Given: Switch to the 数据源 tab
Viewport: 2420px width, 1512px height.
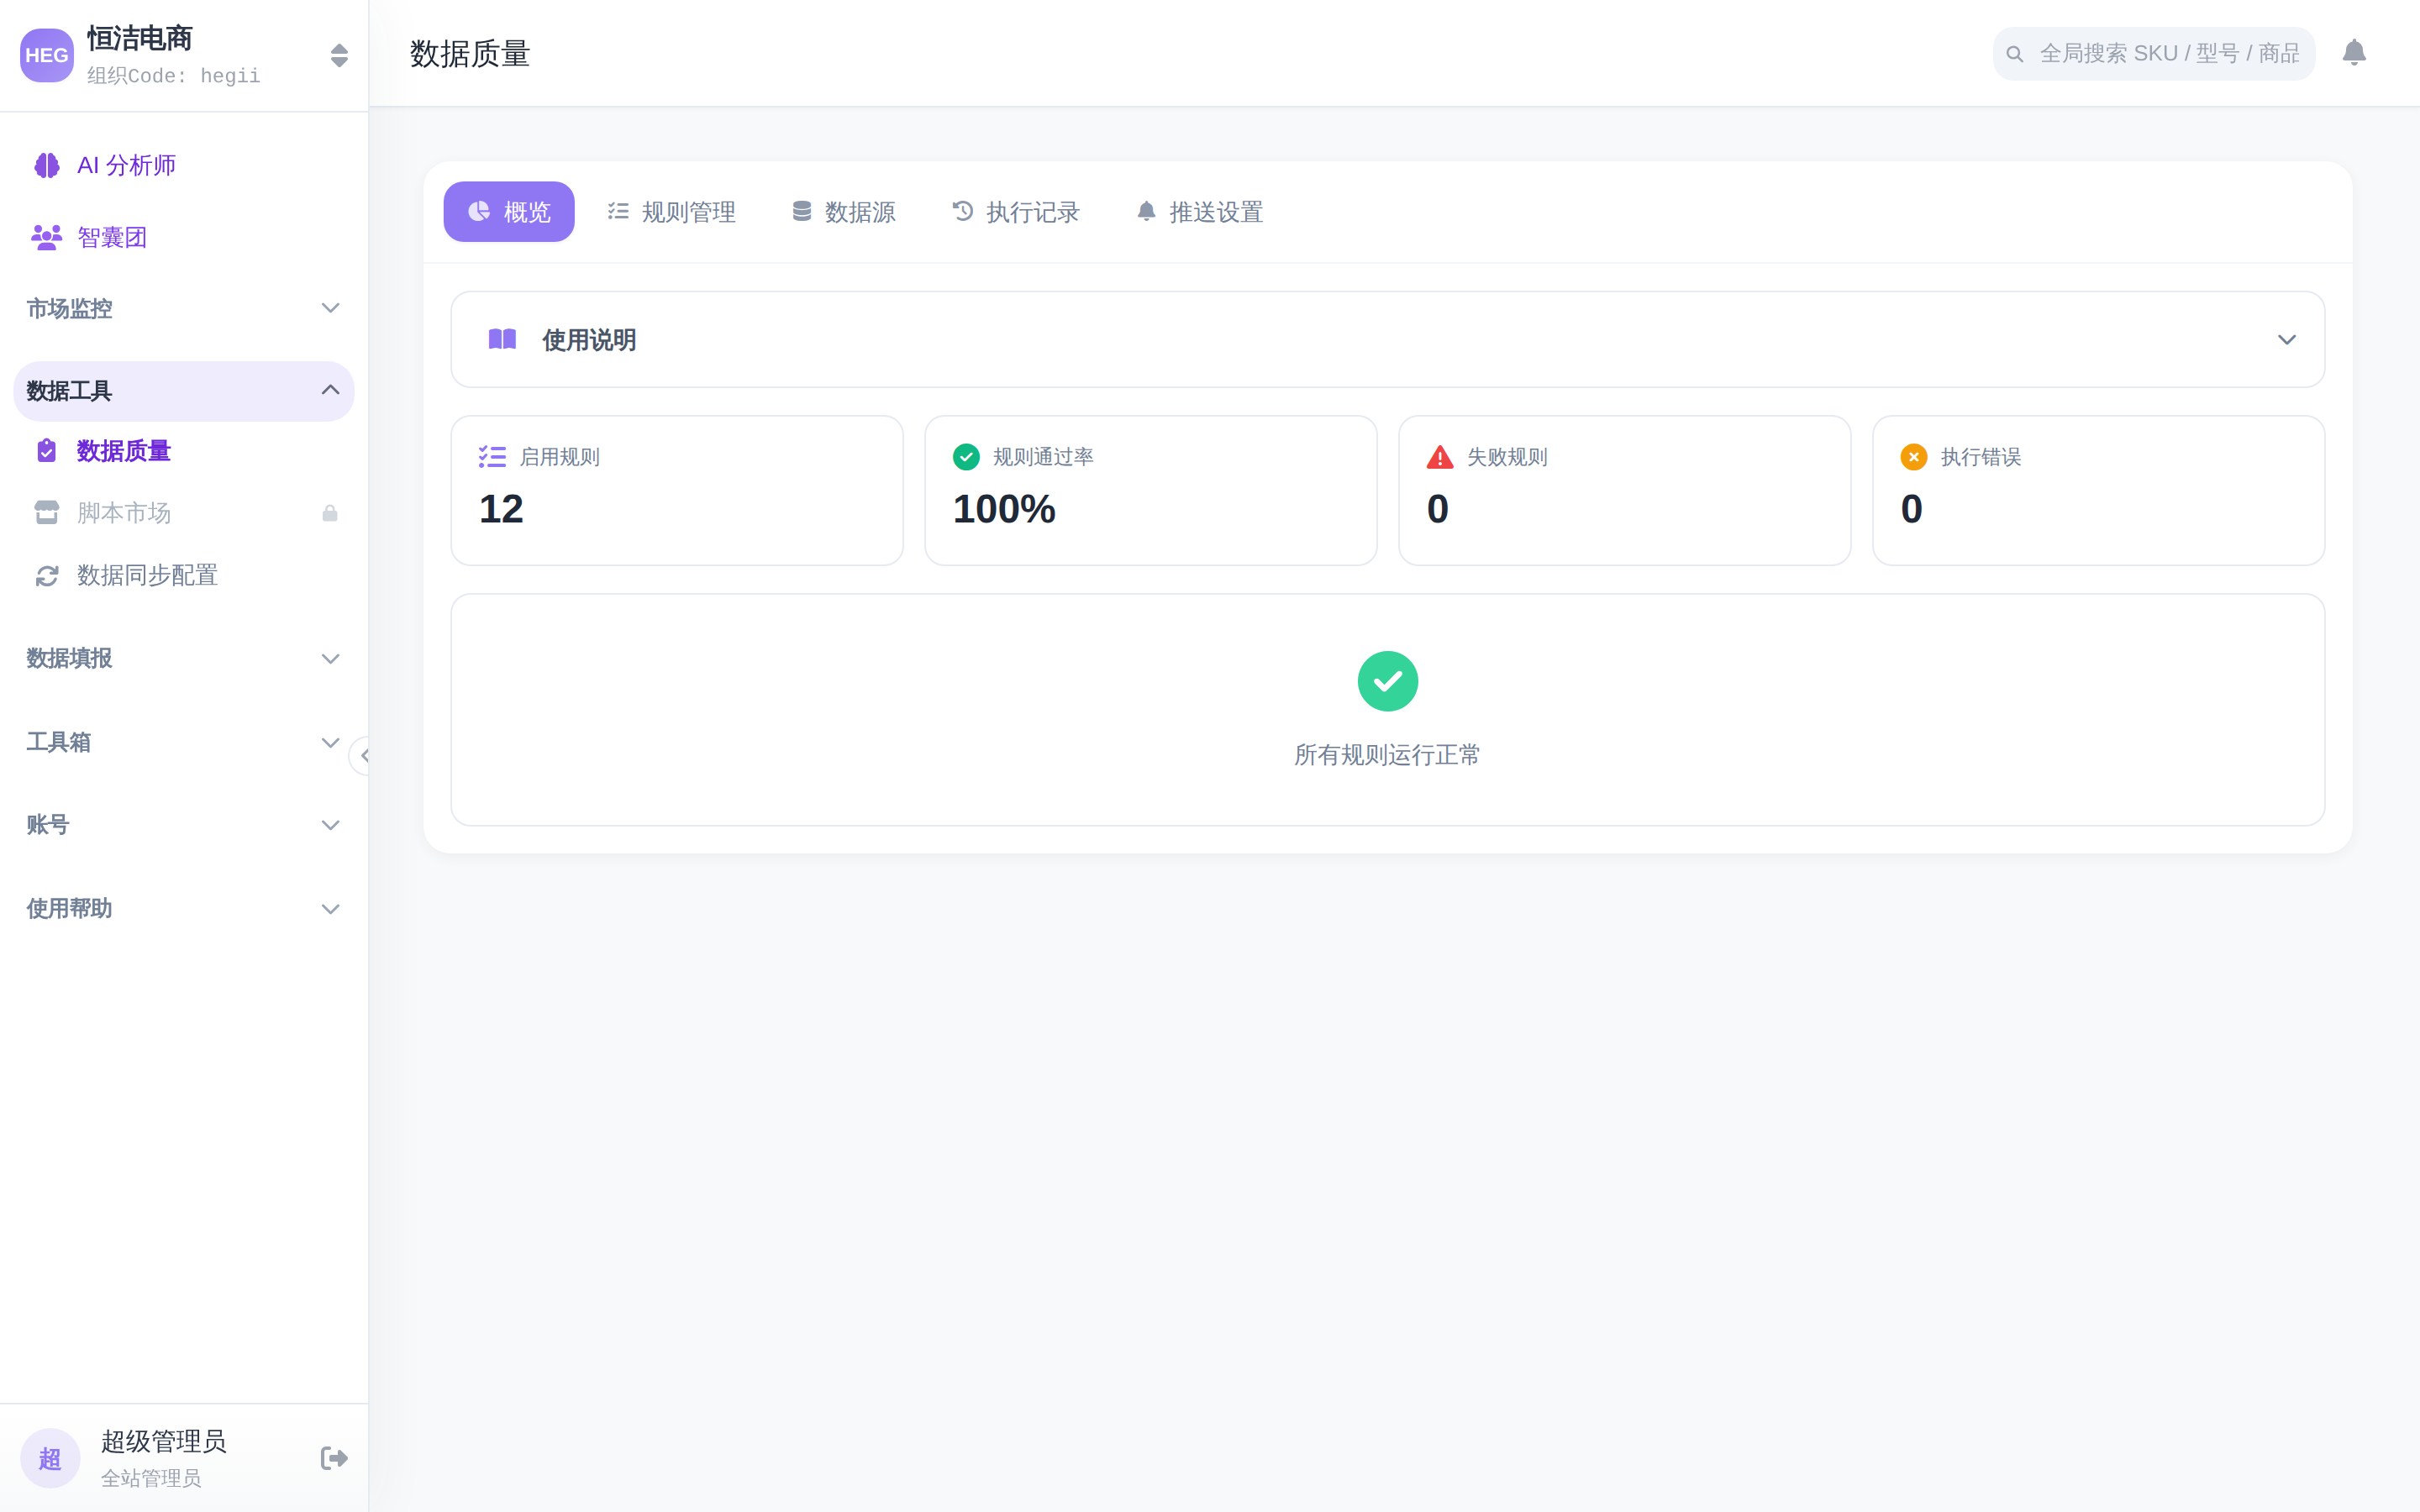Looking at the screenshot, I should (x=843, y=212).
